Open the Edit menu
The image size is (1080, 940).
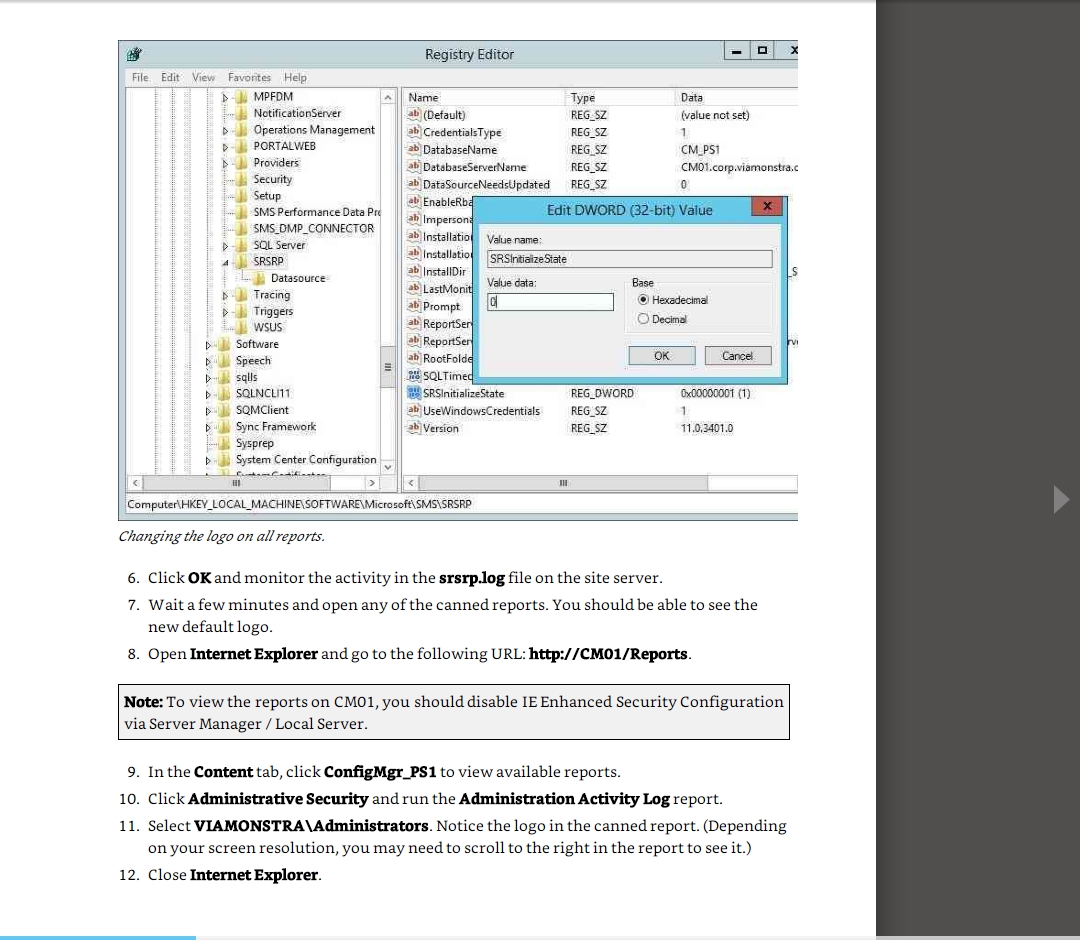pos(170,77)
